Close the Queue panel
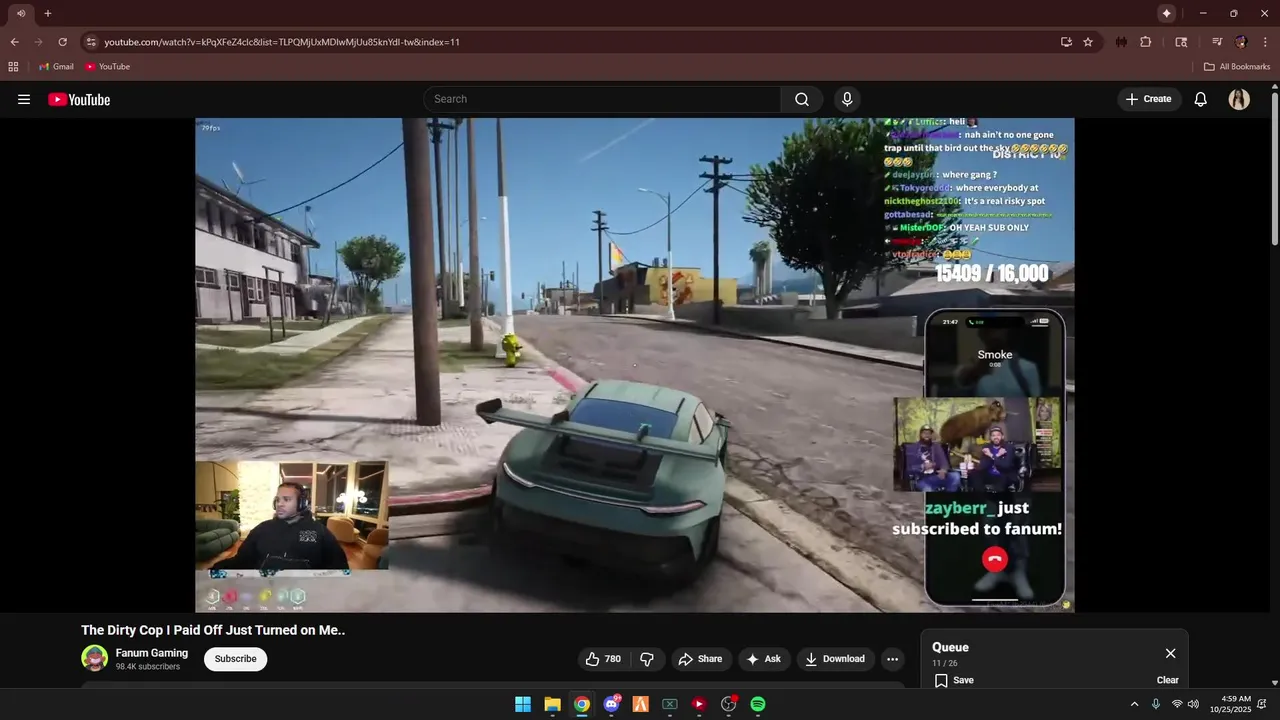This screenshot has height=720, width=1280. [1170, 653]
